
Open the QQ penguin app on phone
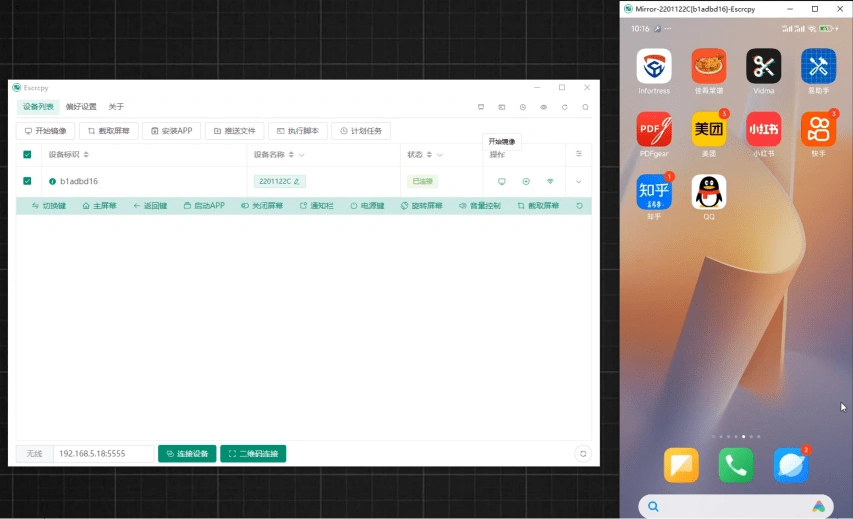pos(708,192)
